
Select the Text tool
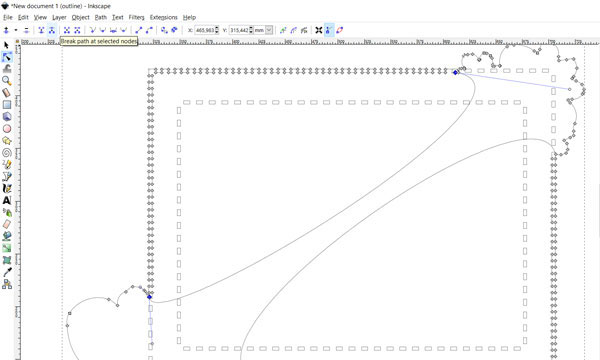point(7,200)
